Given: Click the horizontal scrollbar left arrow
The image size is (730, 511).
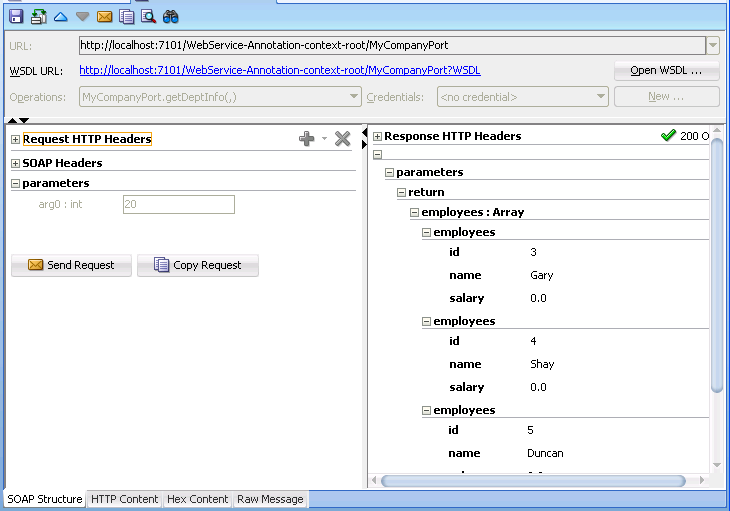Looking at the screenshot, I should 373,480.
